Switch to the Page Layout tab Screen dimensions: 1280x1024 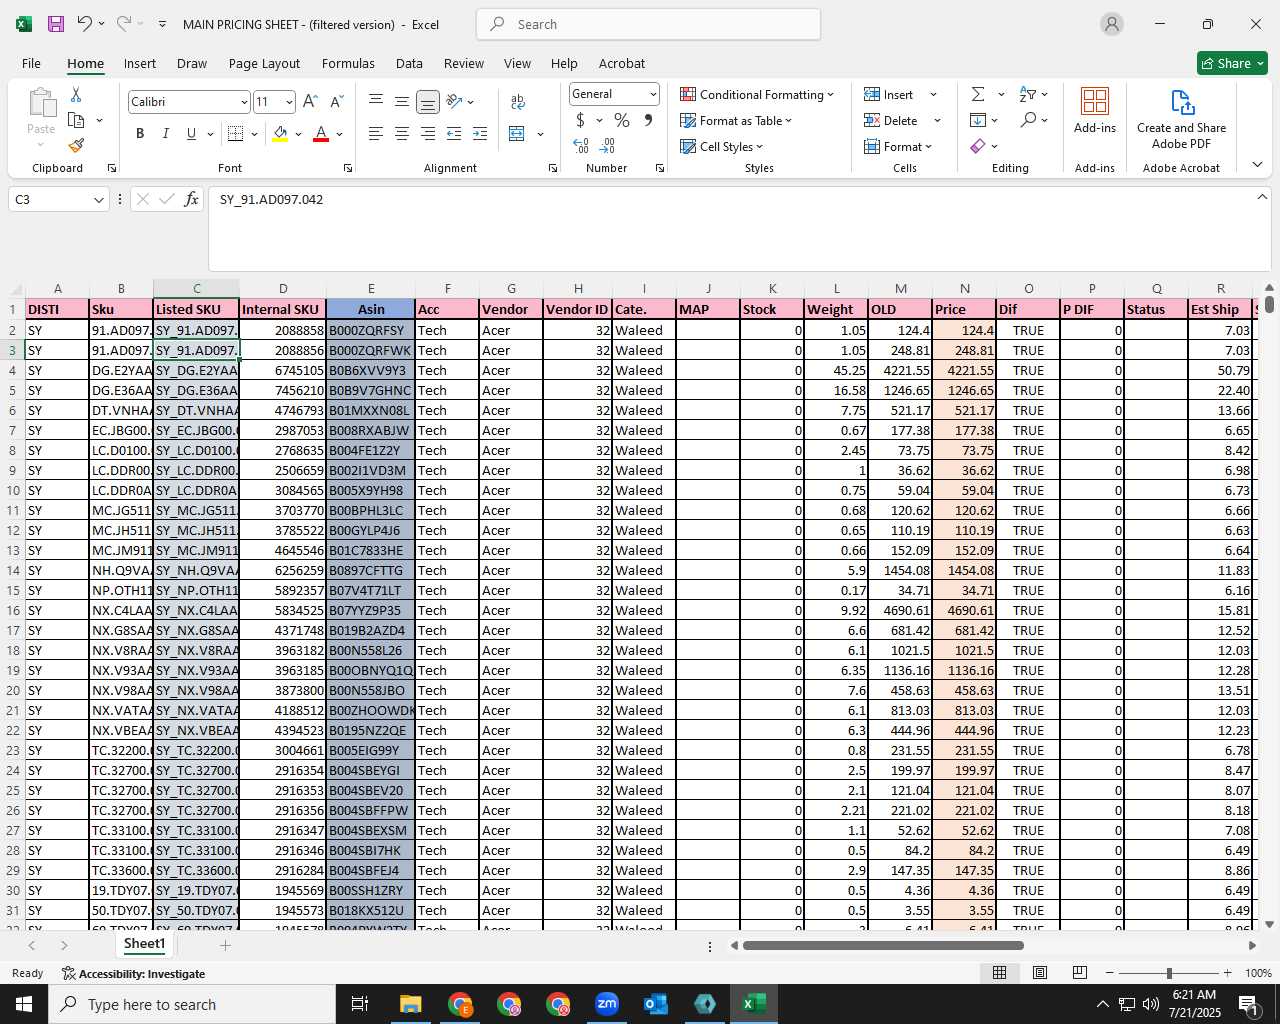tap(264, 63)
